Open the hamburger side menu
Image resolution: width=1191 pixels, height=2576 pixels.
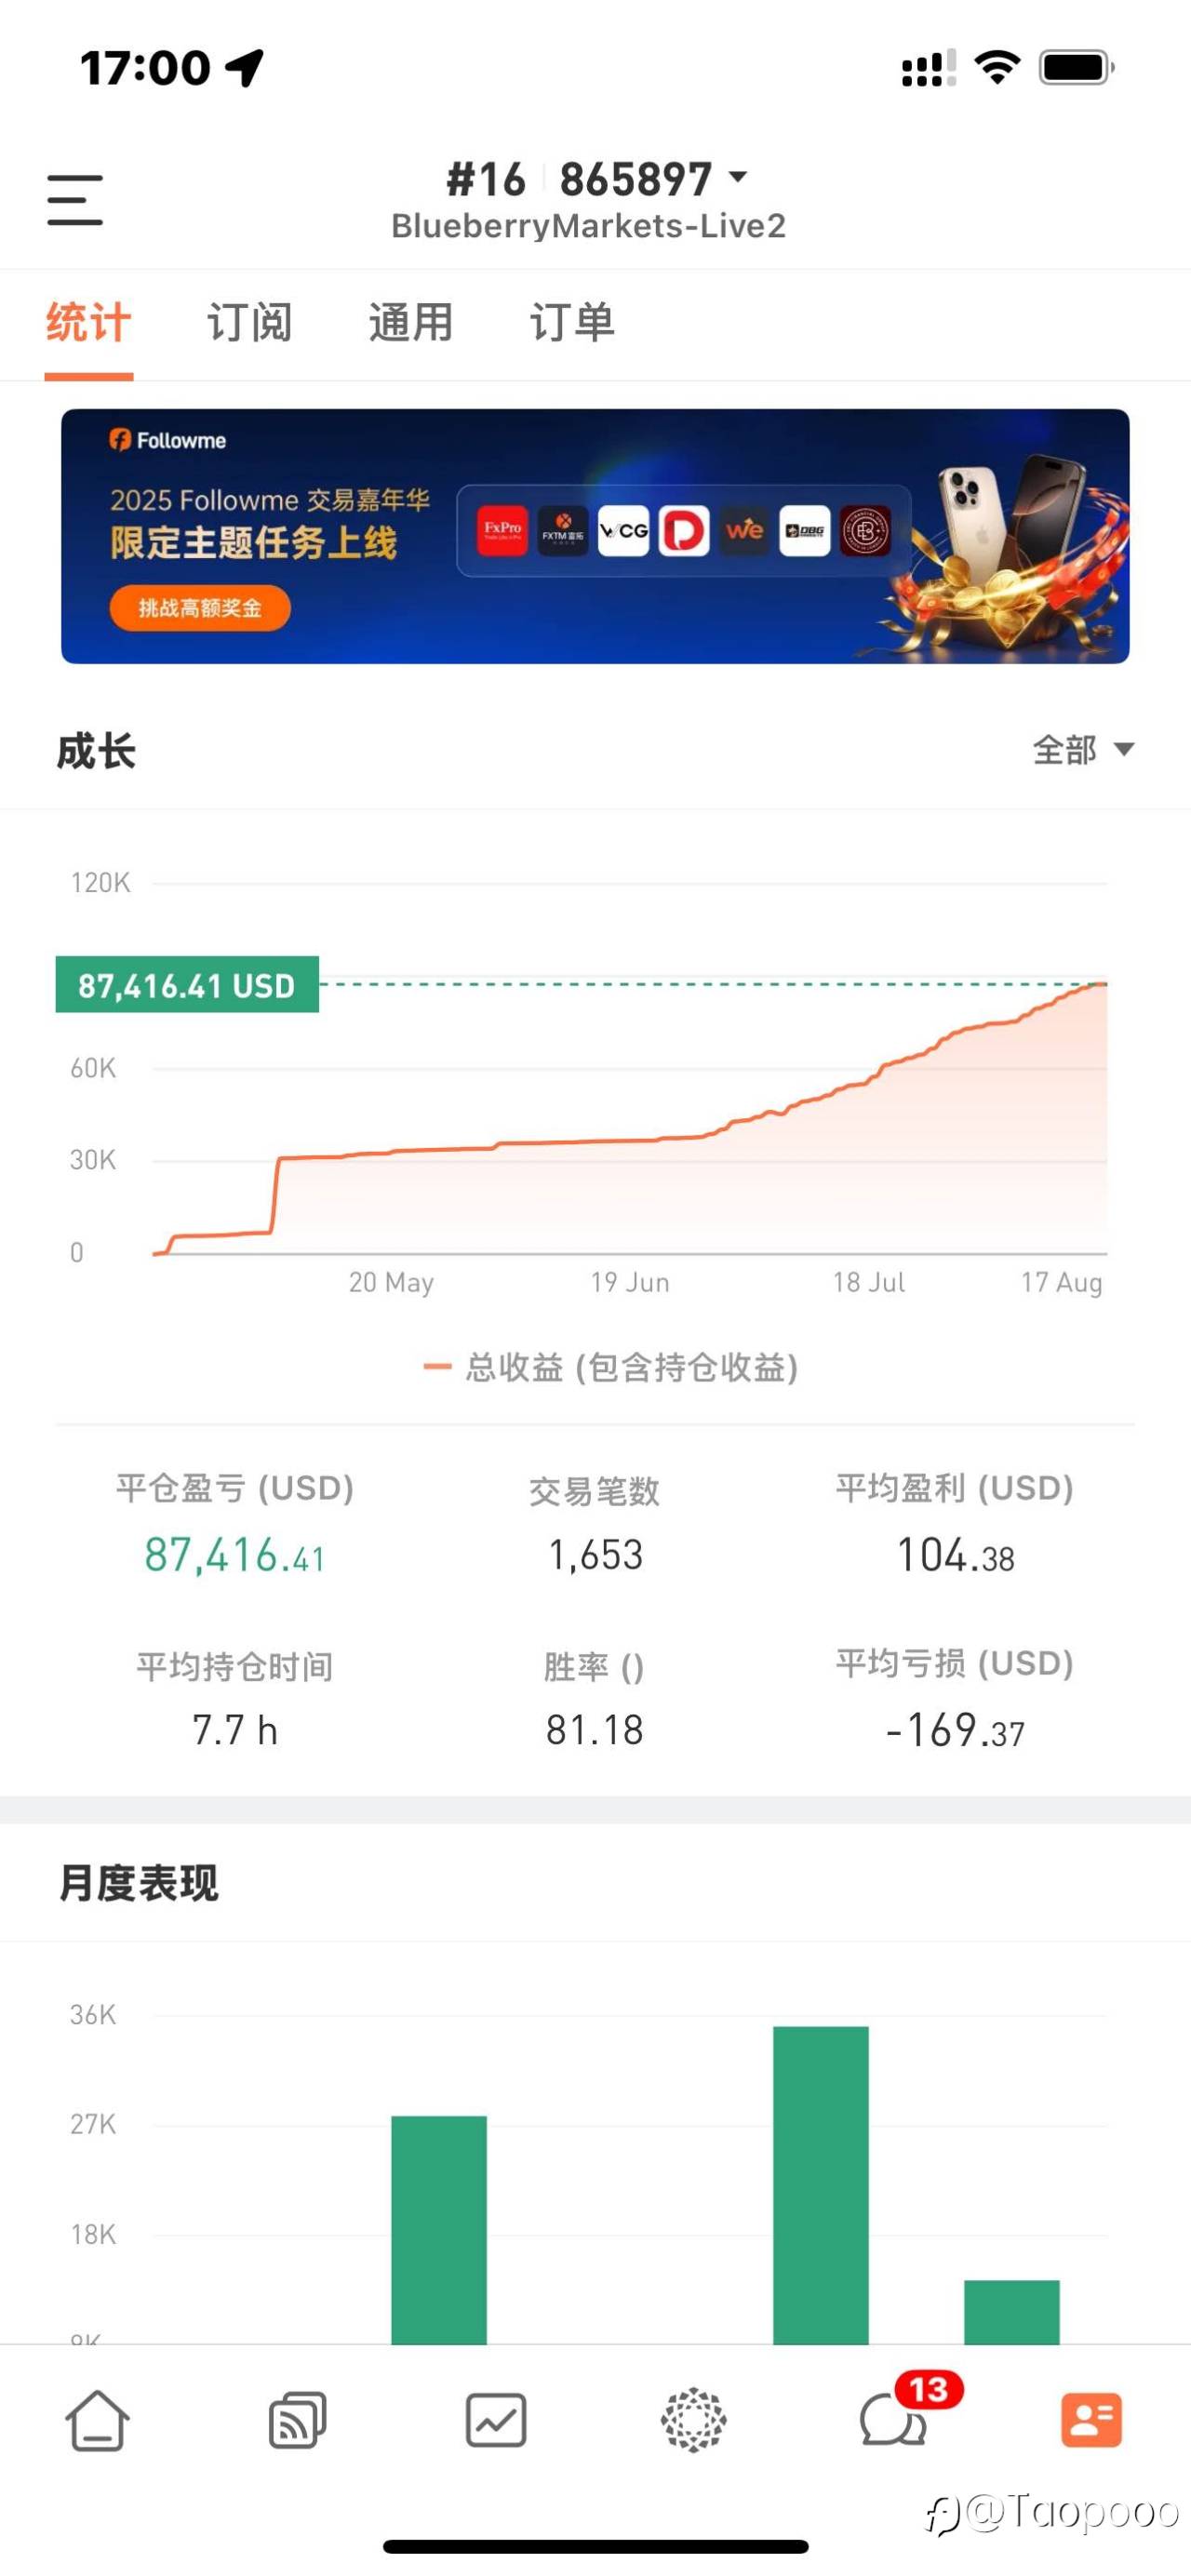(x=75, y=199)
